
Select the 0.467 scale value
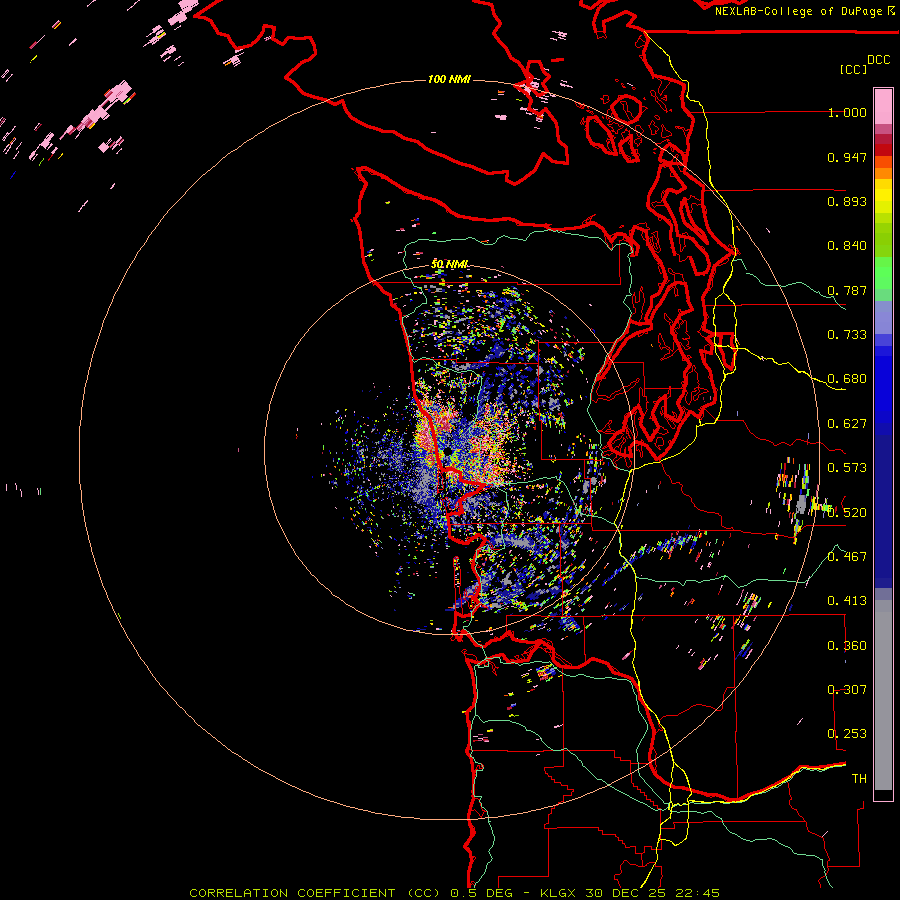coord(847,556)
